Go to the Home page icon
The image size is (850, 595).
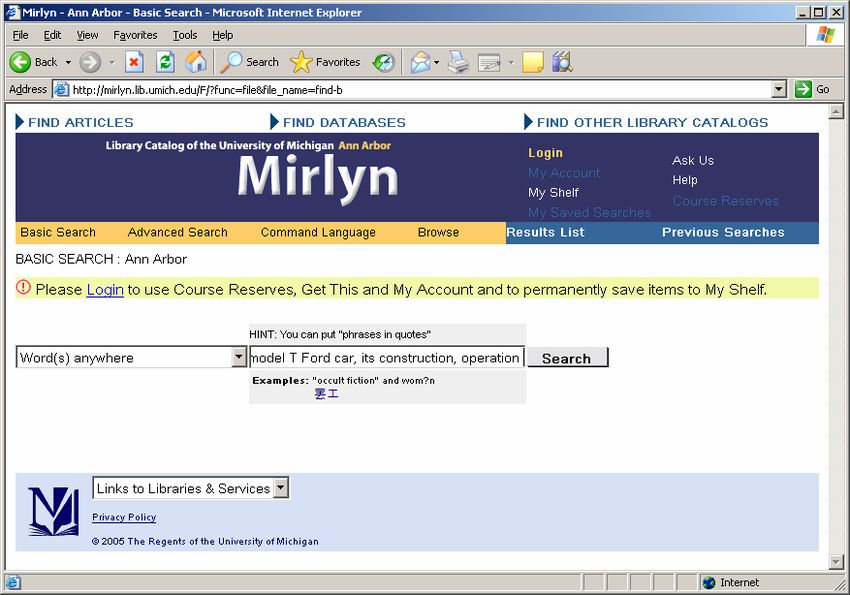(x=196, y=62)
